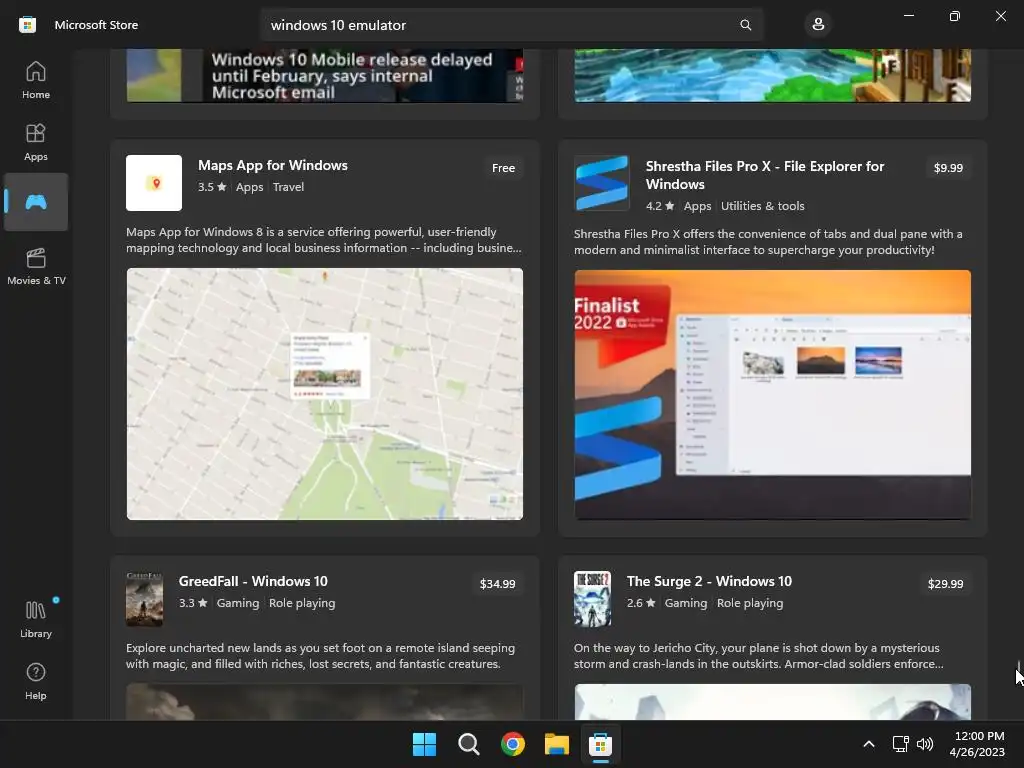Click the 4.2 star rating for Shrestha Files
This screenshot has height=768, width=1024.
click(x=660, y=206)
